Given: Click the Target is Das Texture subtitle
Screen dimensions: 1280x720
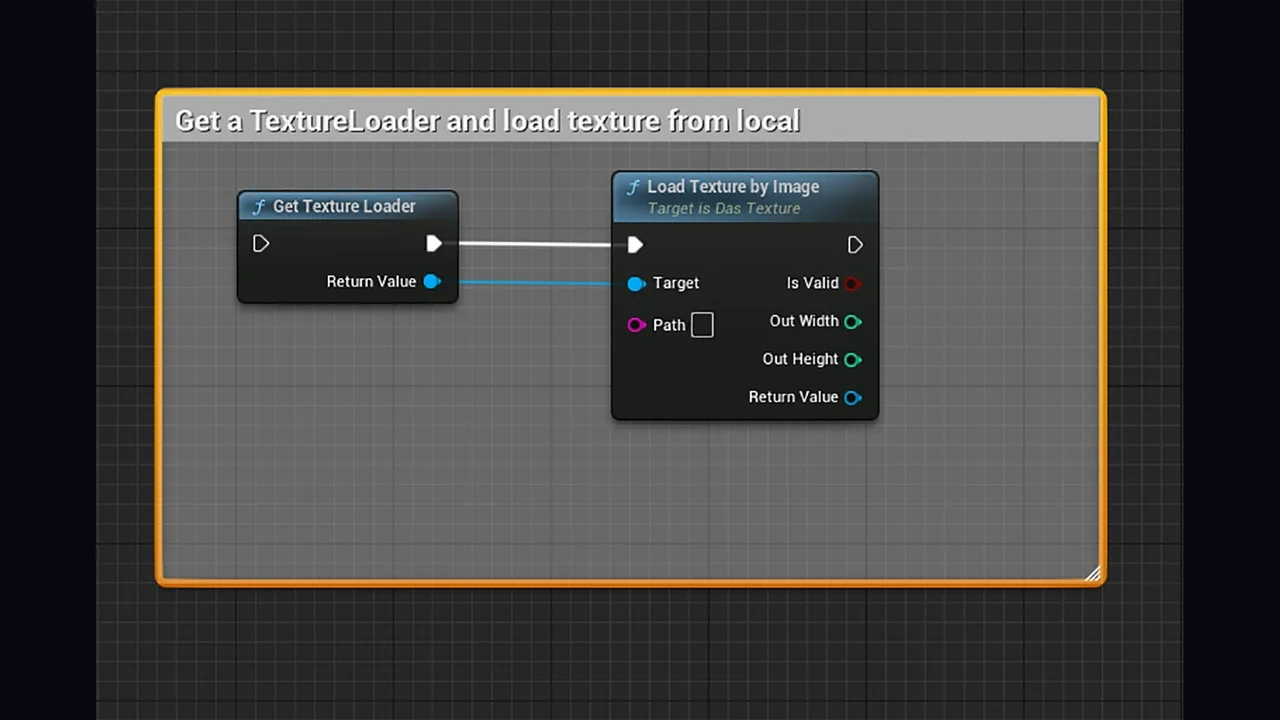Looking at the screenshot, I should click(724, 208).
